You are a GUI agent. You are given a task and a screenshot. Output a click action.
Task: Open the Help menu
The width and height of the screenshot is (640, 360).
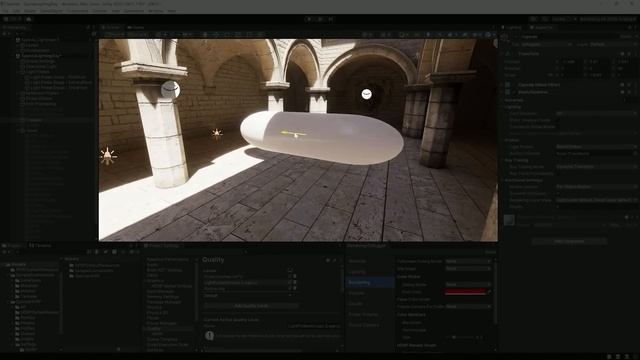[x=172, y=11]
